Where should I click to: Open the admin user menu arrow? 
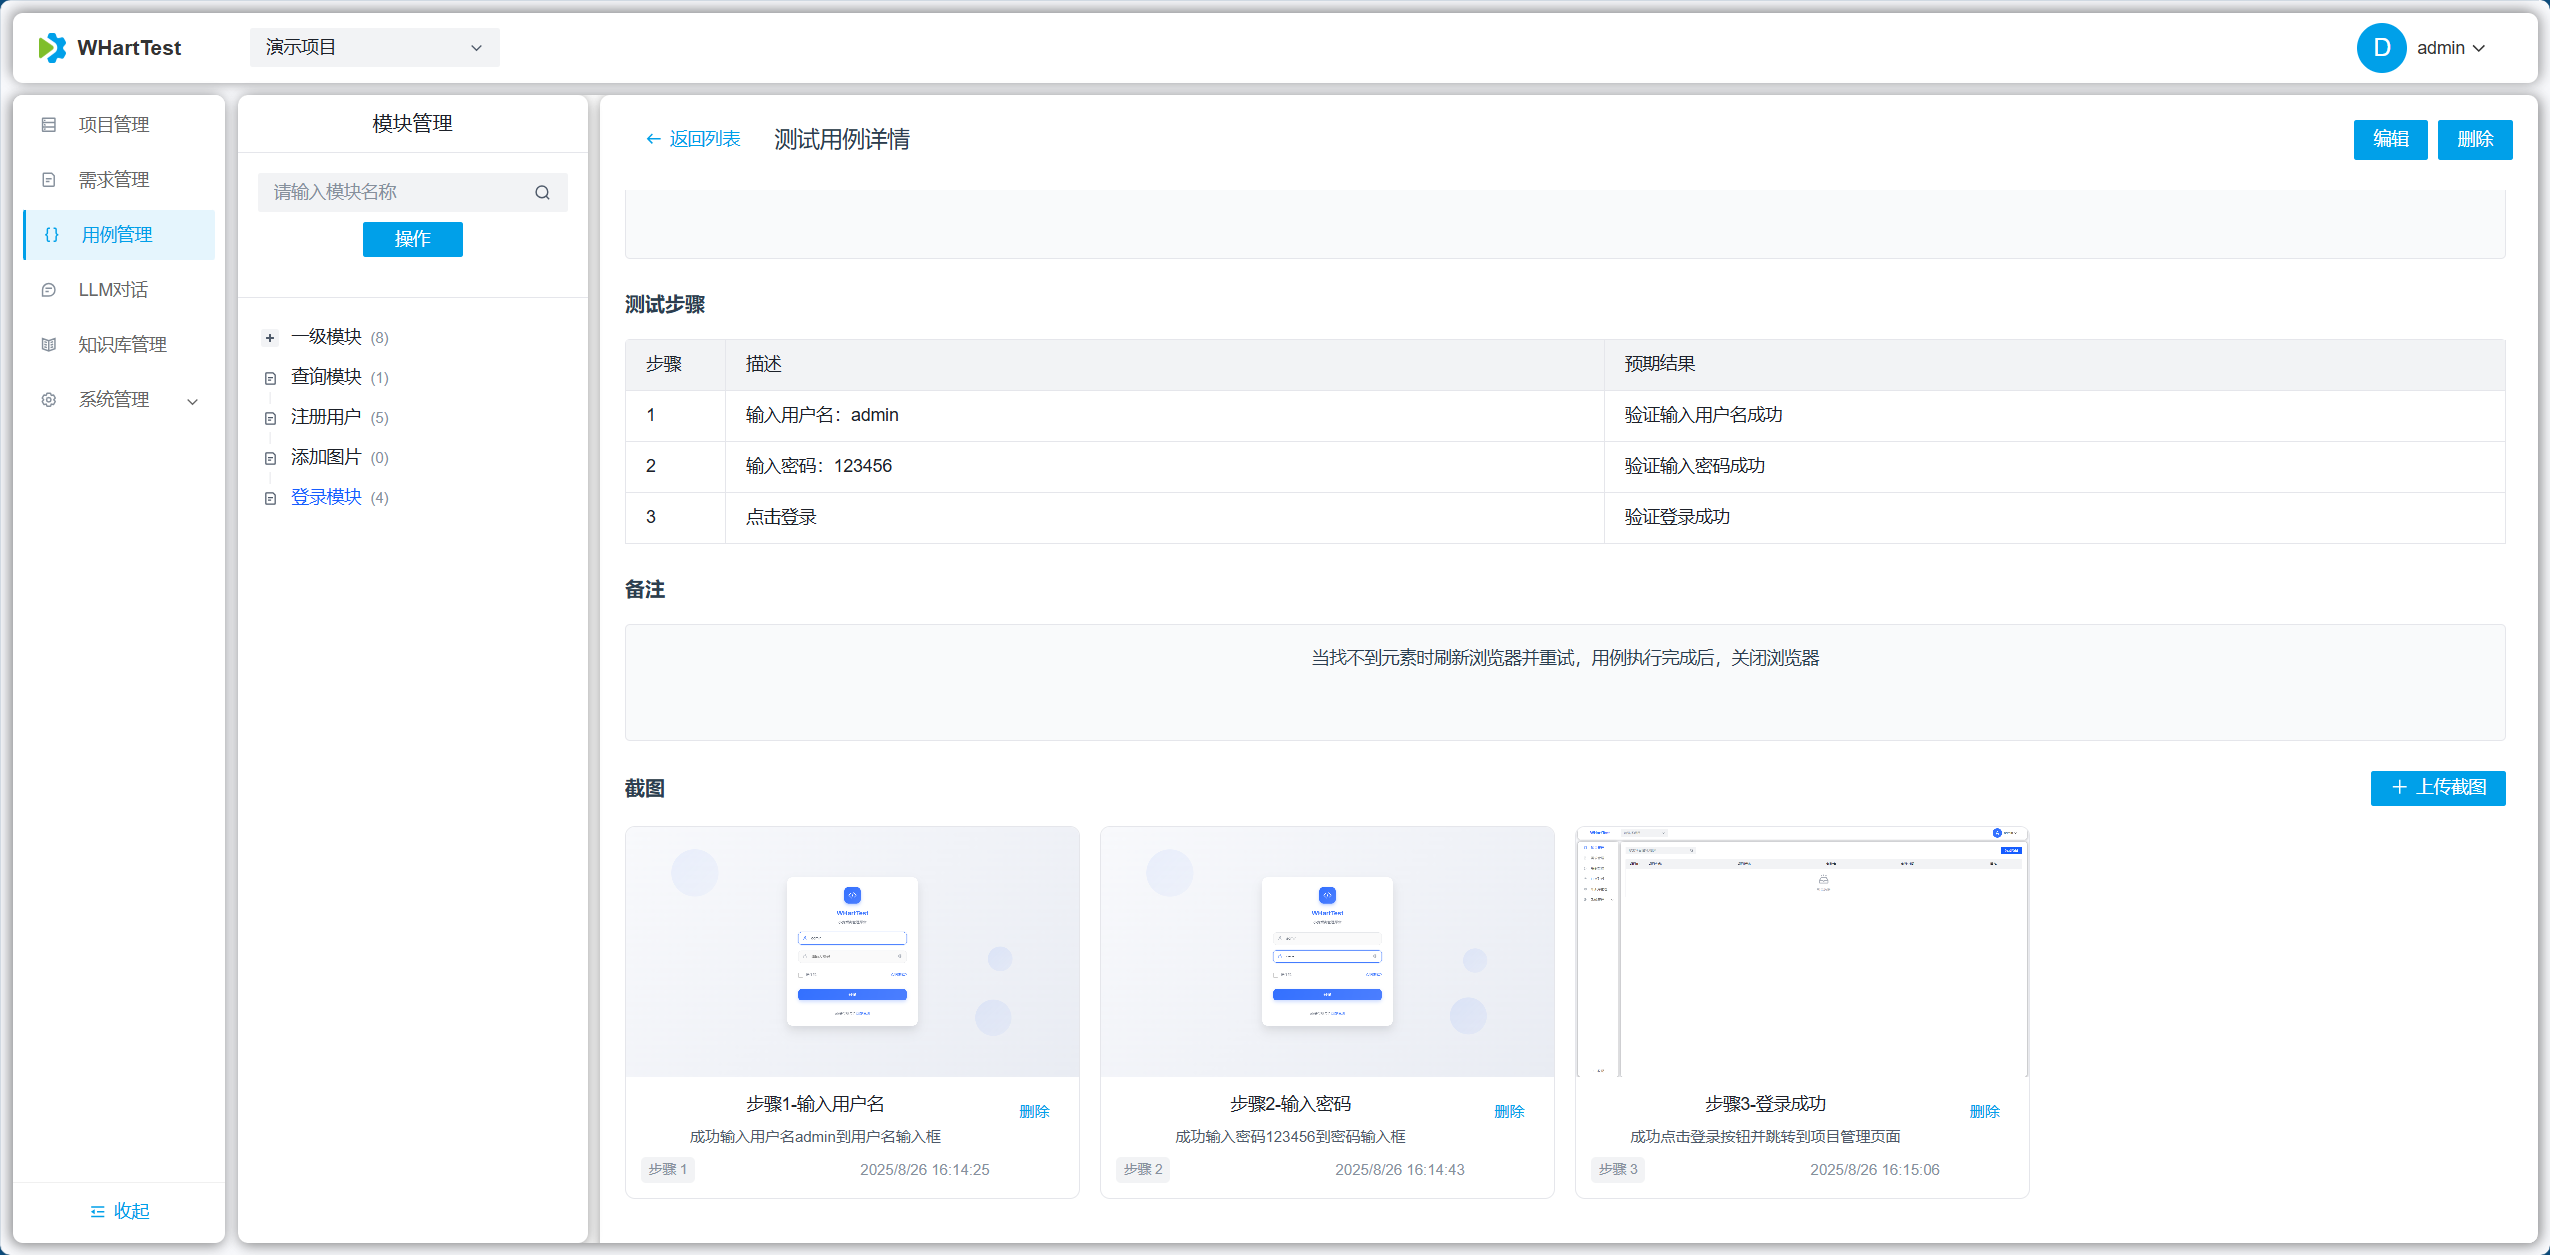coord(2479,49)
